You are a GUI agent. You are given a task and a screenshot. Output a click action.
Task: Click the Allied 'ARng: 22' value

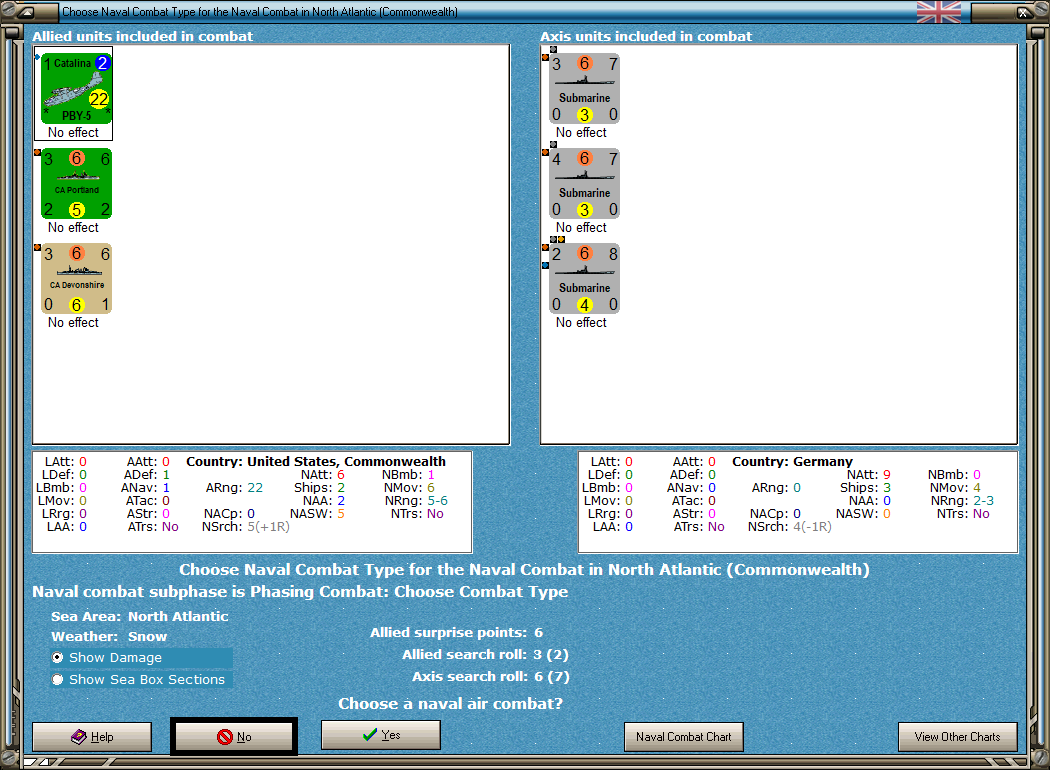234,487
